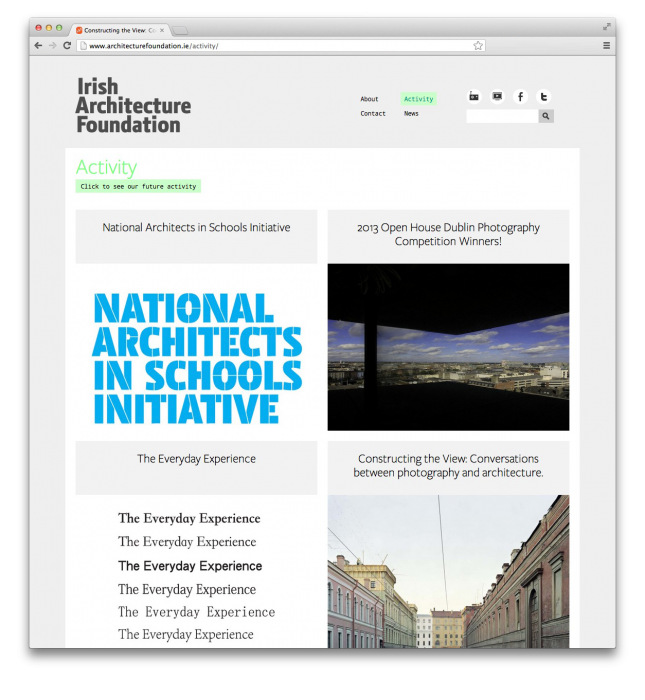
Task: Close the Constructing the View browser tab
Action: pos(163,30)
